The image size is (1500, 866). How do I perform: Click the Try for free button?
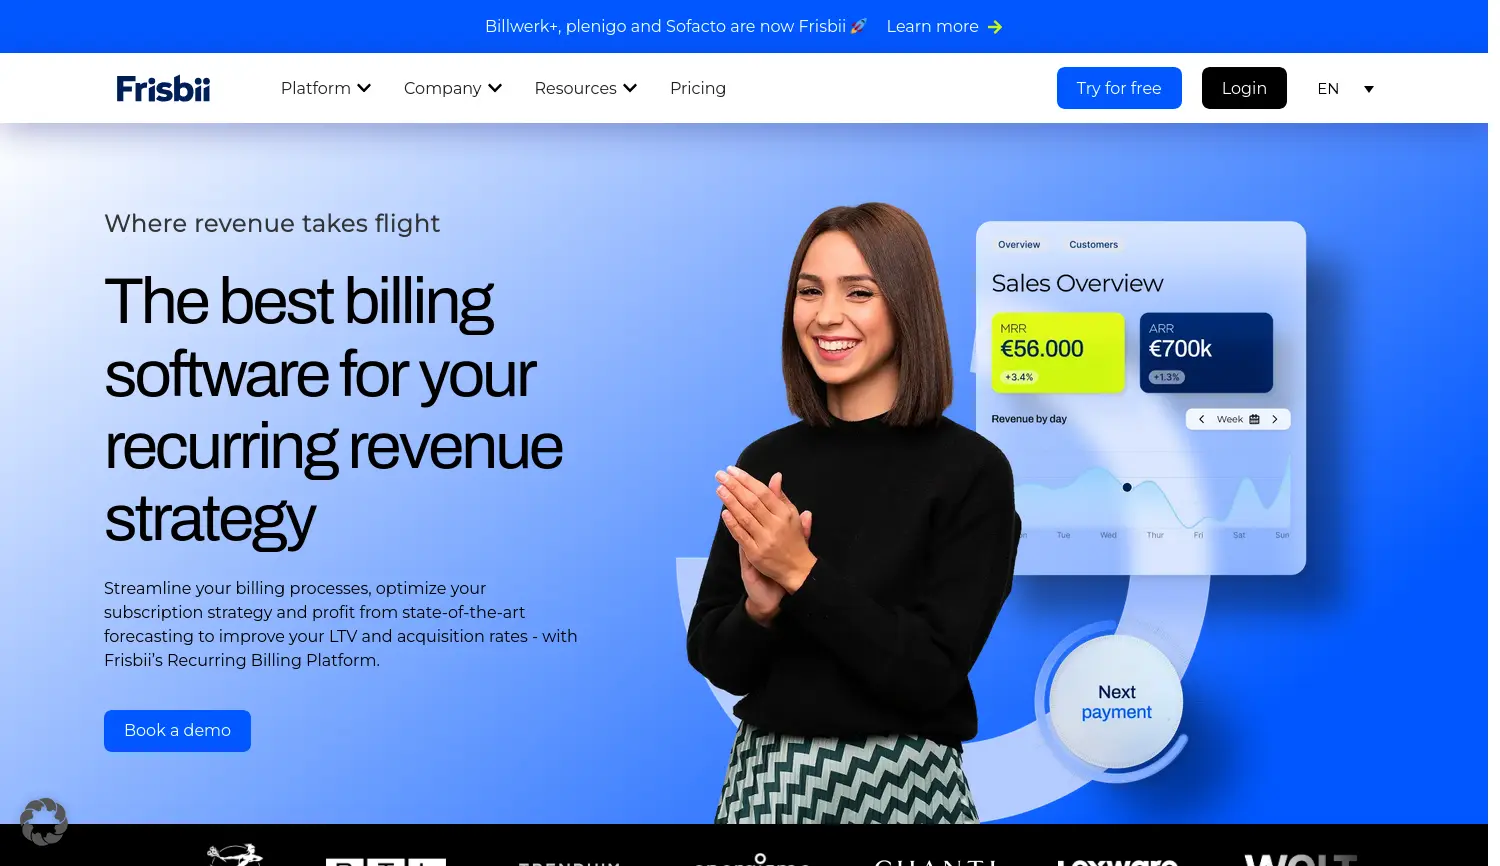1119,88
